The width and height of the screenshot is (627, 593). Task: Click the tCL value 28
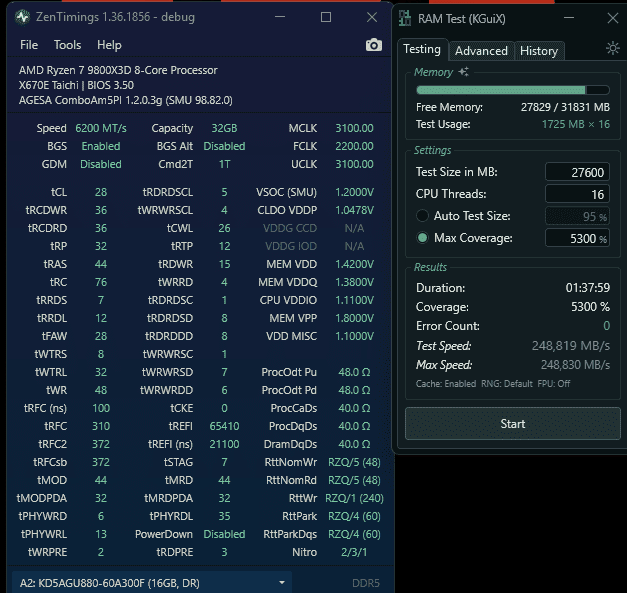tap(101, 192)
